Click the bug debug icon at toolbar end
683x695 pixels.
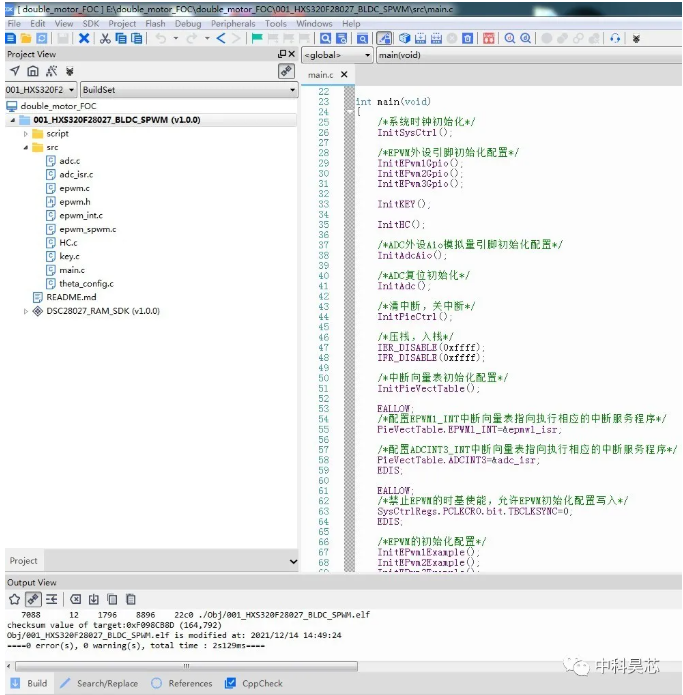point(636,39)
